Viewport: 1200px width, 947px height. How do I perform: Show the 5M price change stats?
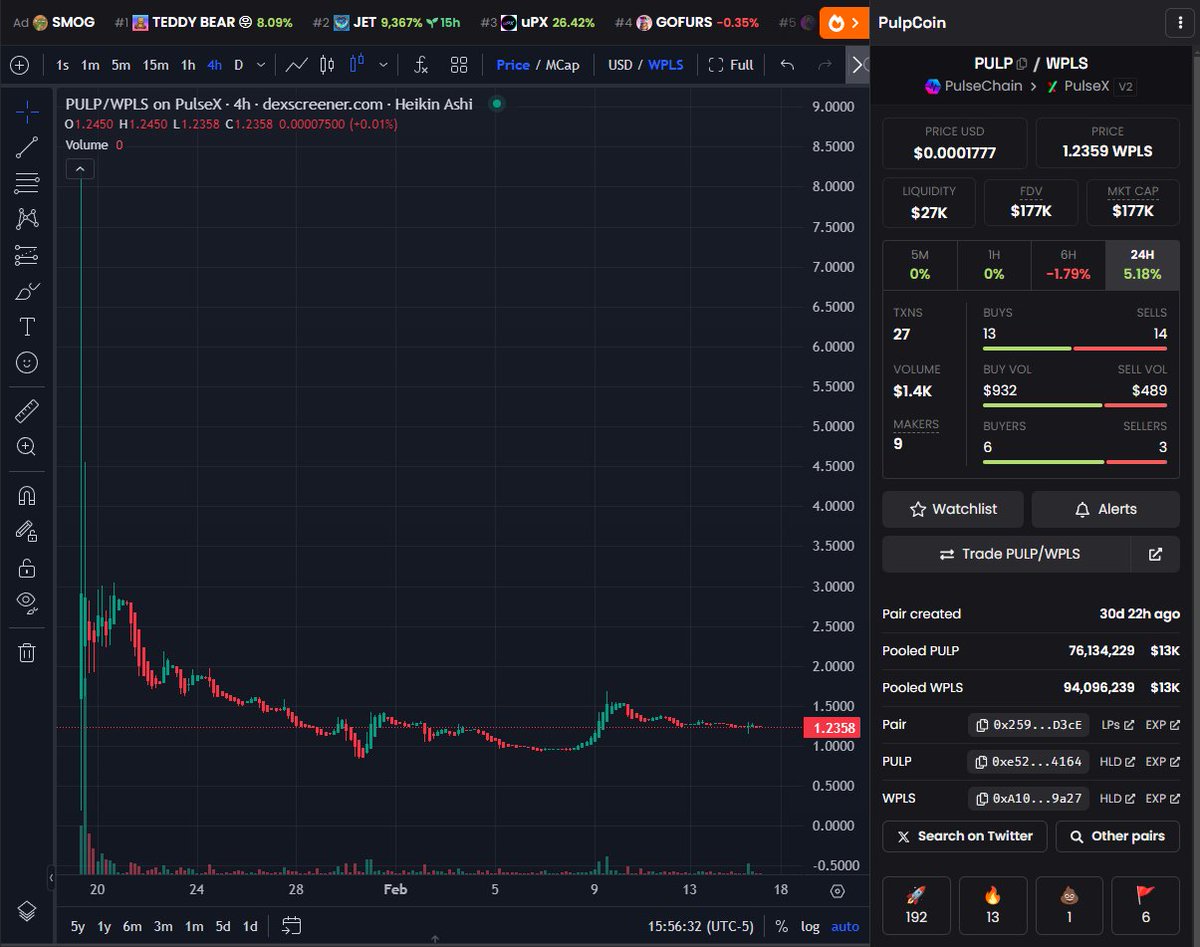click(x=920, y=265)
